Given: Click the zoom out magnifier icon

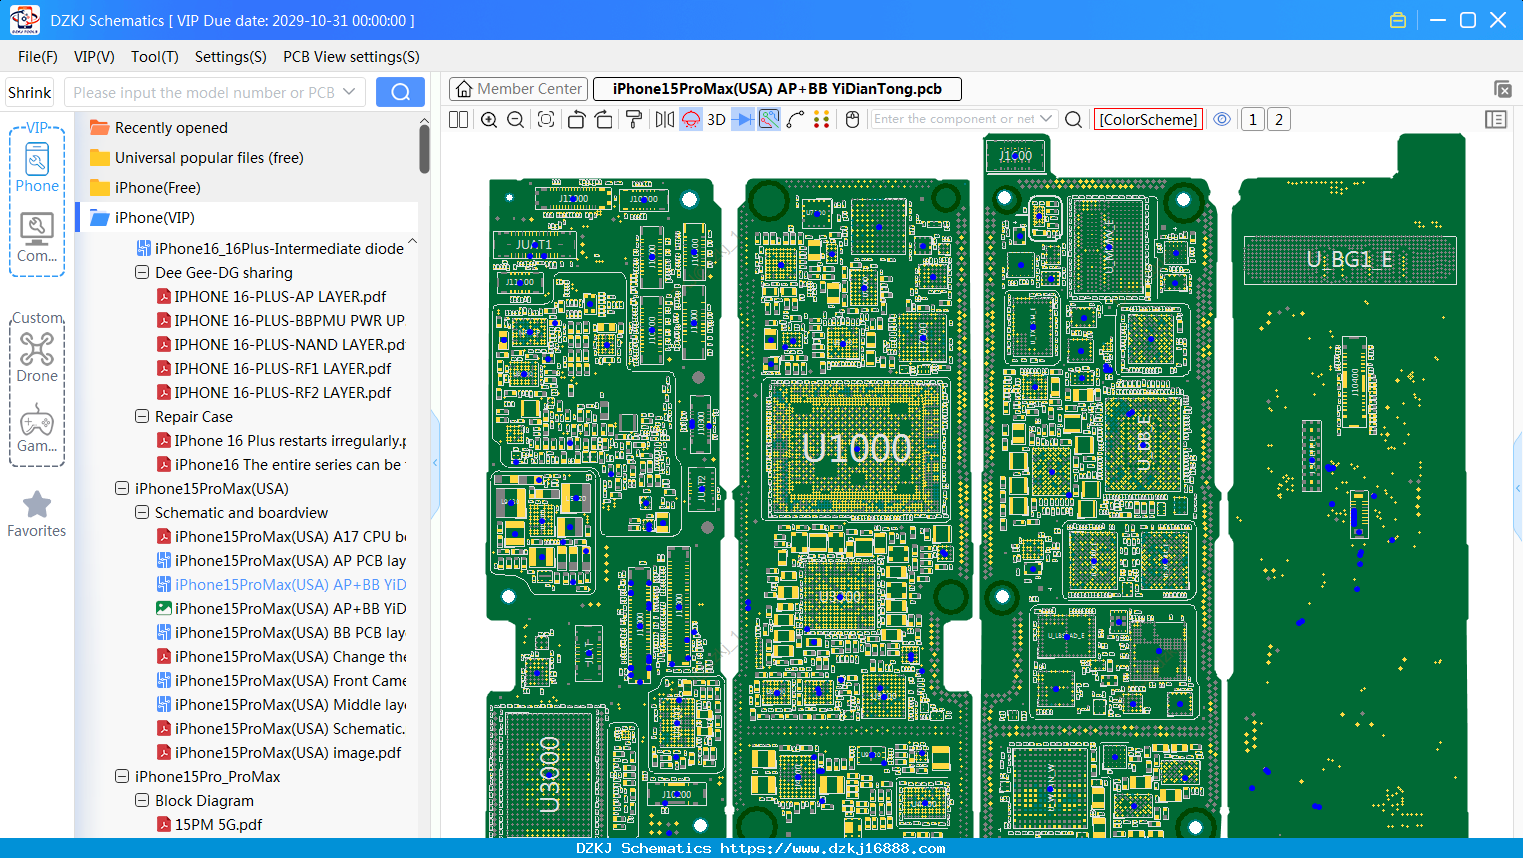Looking at the screenshot, I should (x=516, y=120).
